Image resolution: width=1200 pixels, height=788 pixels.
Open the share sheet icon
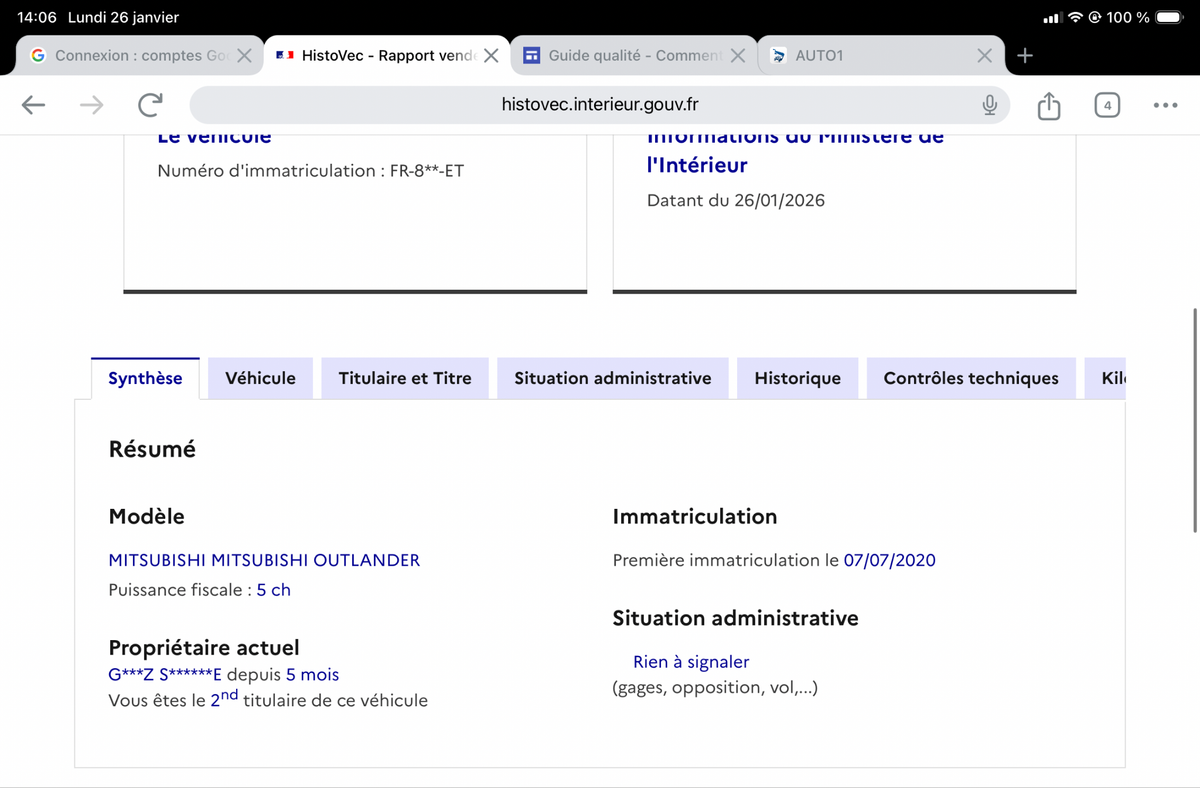[1048, 105]
